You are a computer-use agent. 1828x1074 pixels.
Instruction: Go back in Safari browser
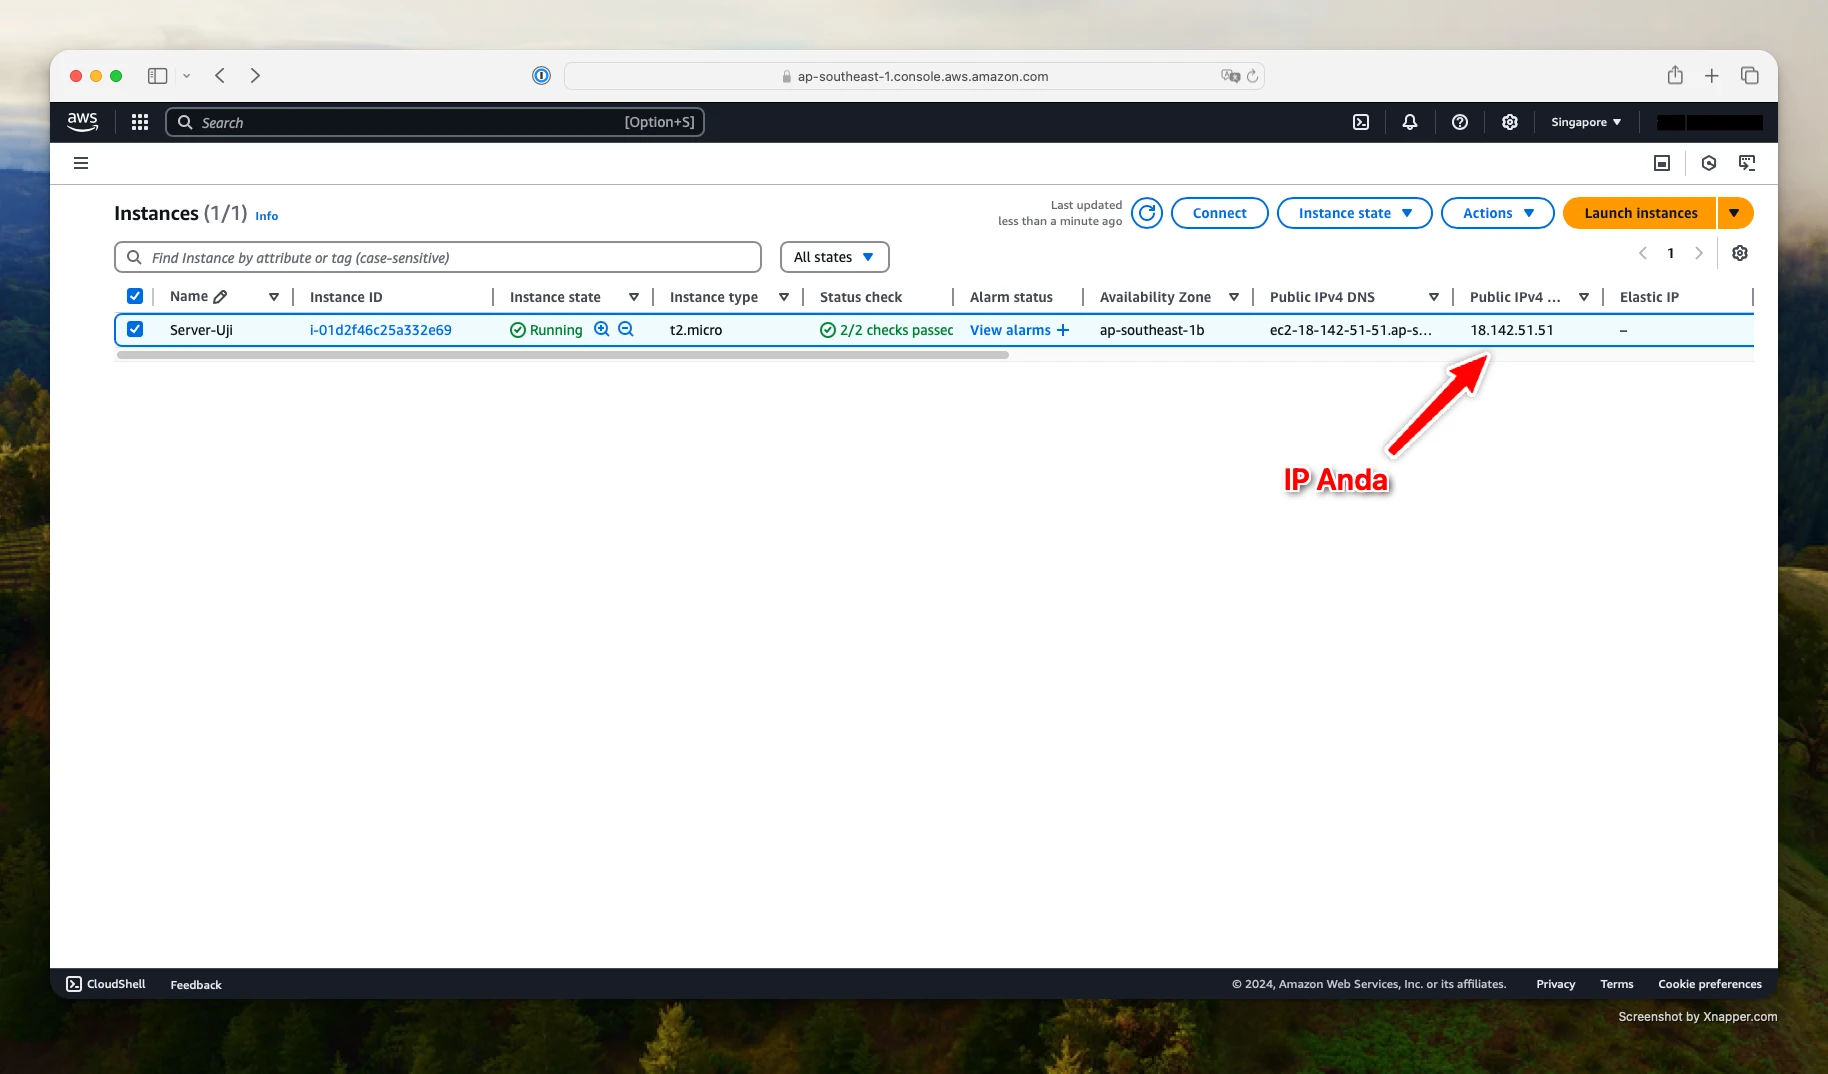220,76
